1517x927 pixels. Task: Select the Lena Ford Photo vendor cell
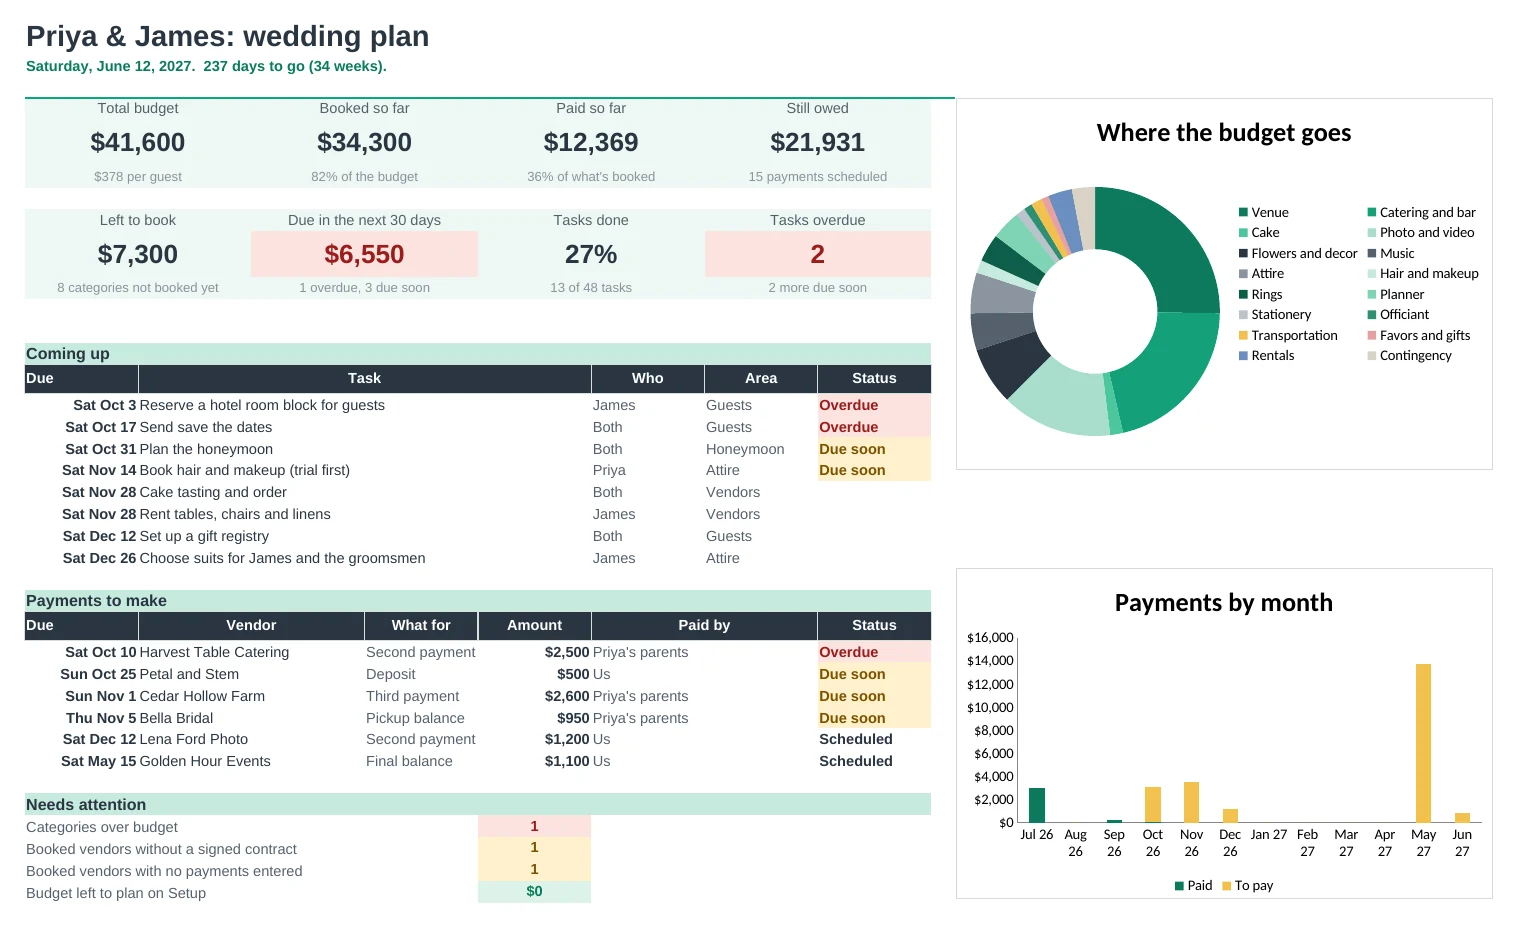251,739
